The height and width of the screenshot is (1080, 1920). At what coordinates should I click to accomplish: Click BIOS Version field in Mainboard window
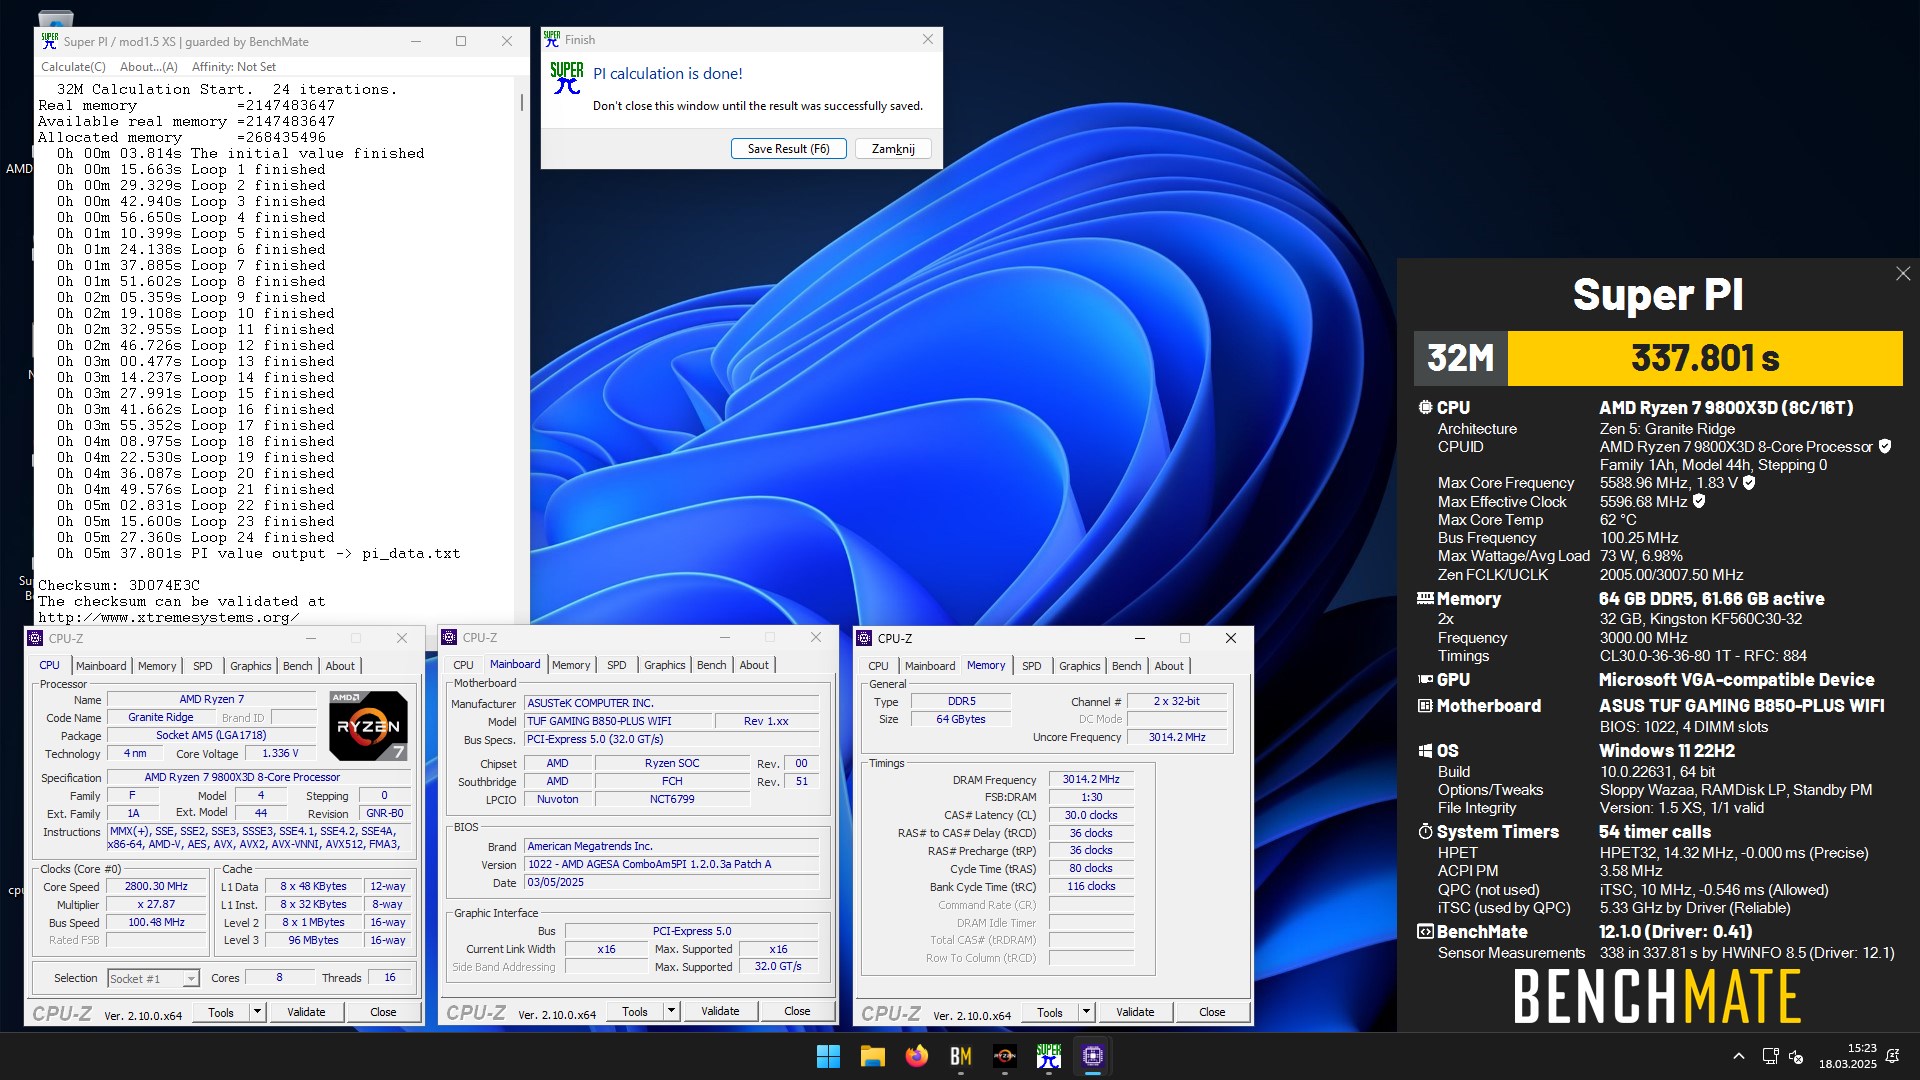(672, 865)
